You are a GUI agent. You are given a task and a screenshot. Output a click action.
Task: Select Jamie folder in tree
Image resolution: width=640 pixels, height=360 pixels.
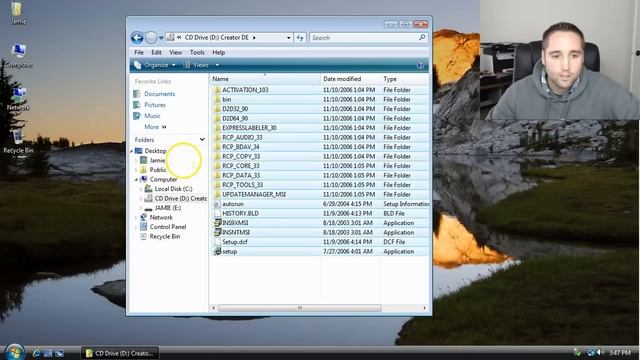click(157, 160)
